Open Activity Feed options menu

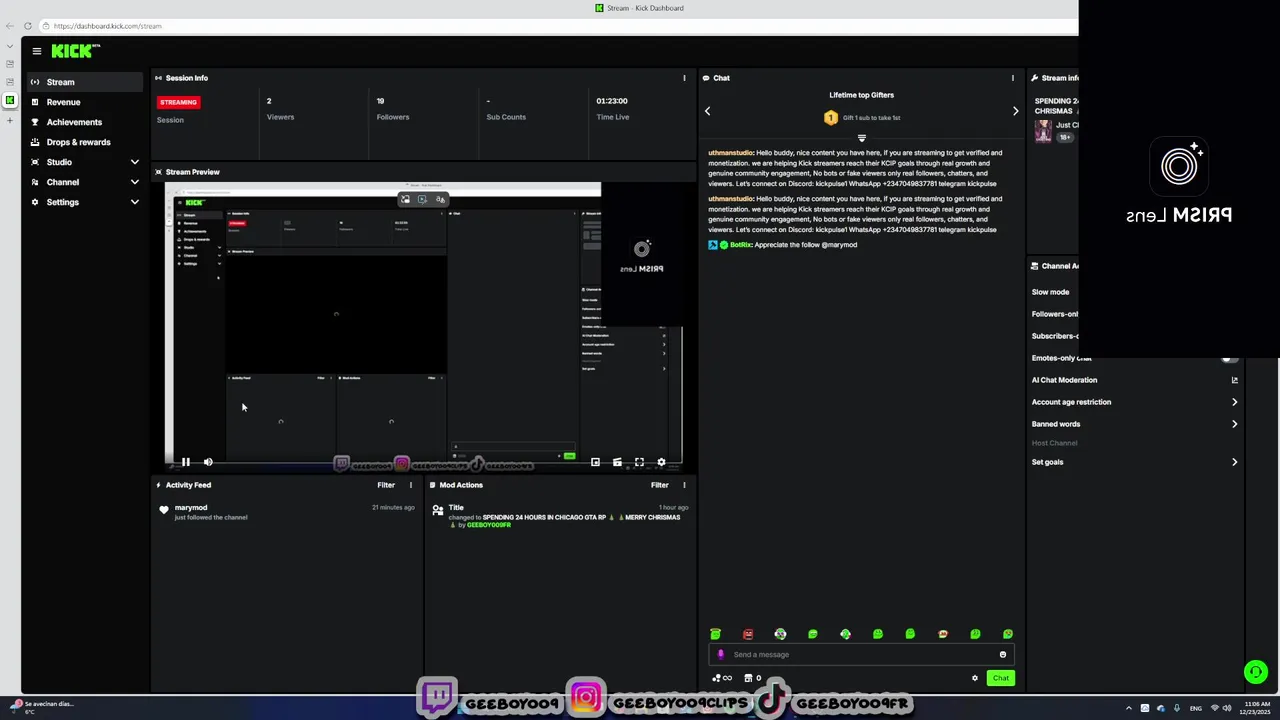tap(410, 485)
